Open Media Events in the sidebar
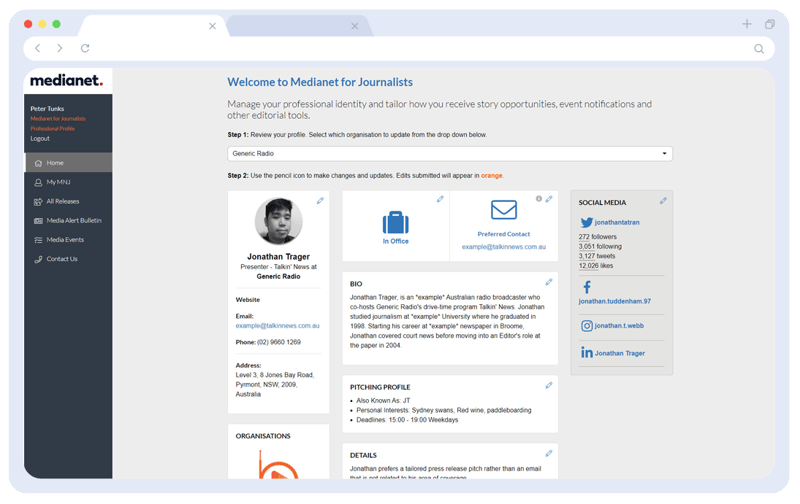The width and height of the screenshot is (800, 504). pyautogui.click(x=68, y=240)
